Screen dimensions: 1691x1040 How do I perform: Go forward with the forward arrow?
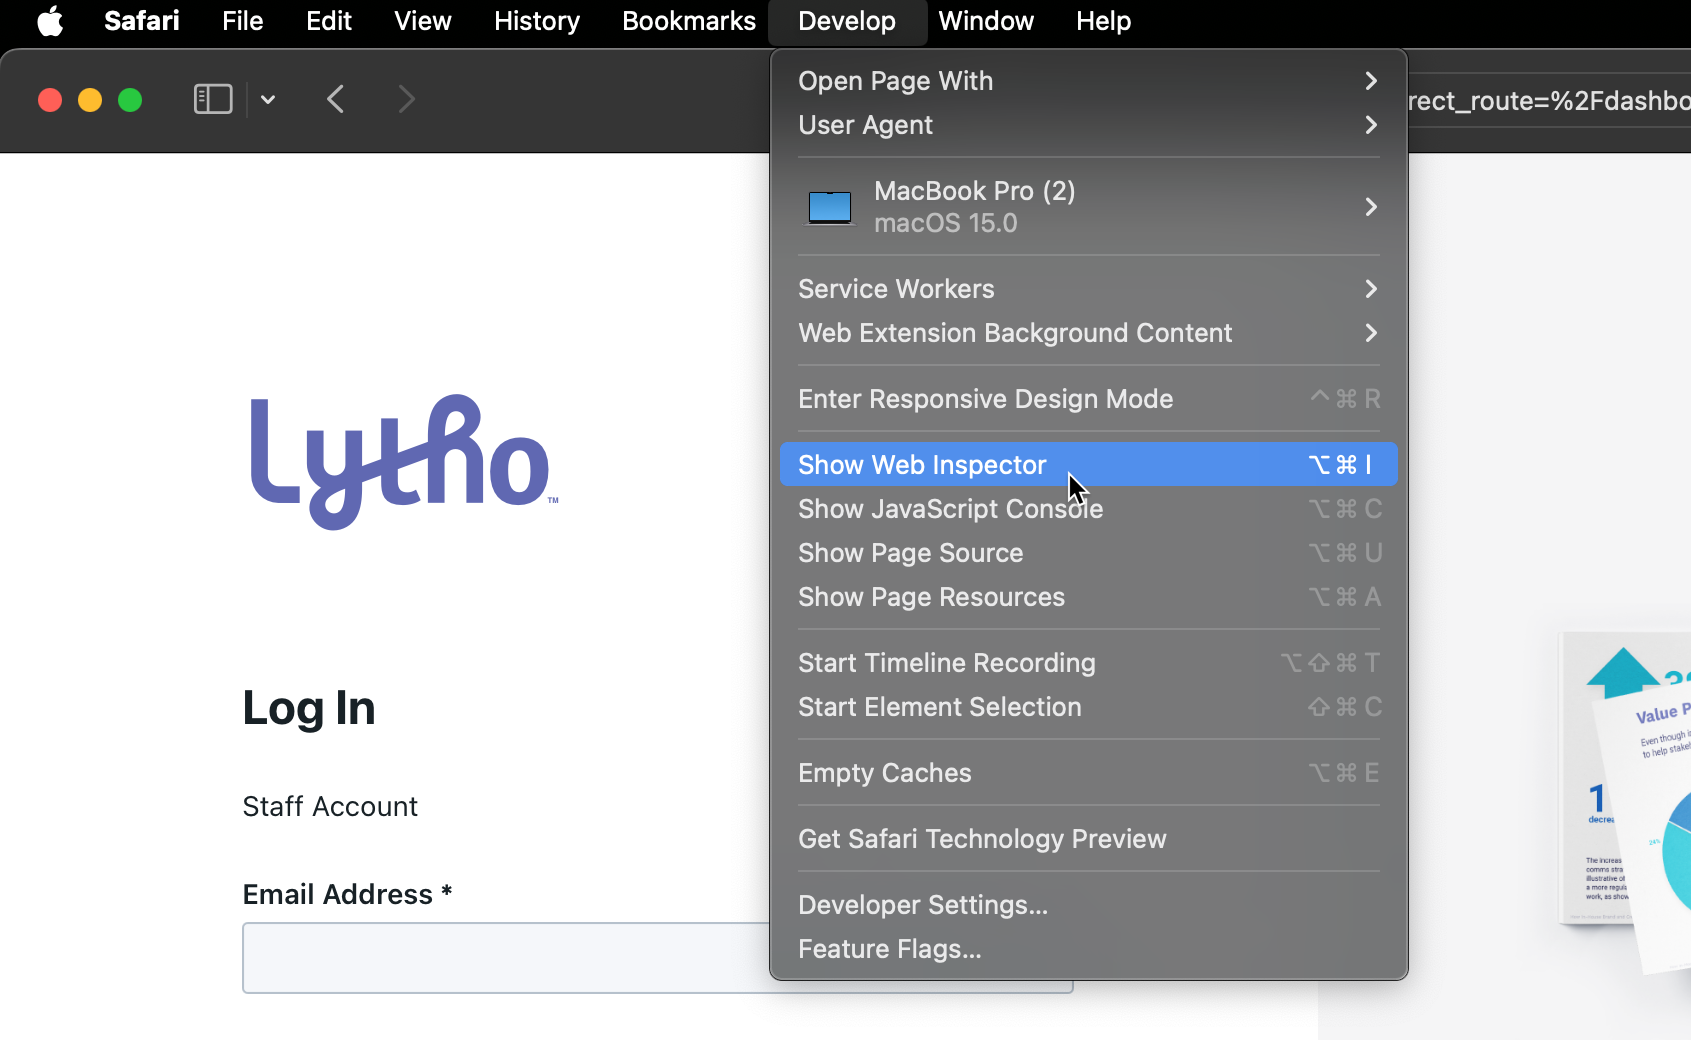406,99
